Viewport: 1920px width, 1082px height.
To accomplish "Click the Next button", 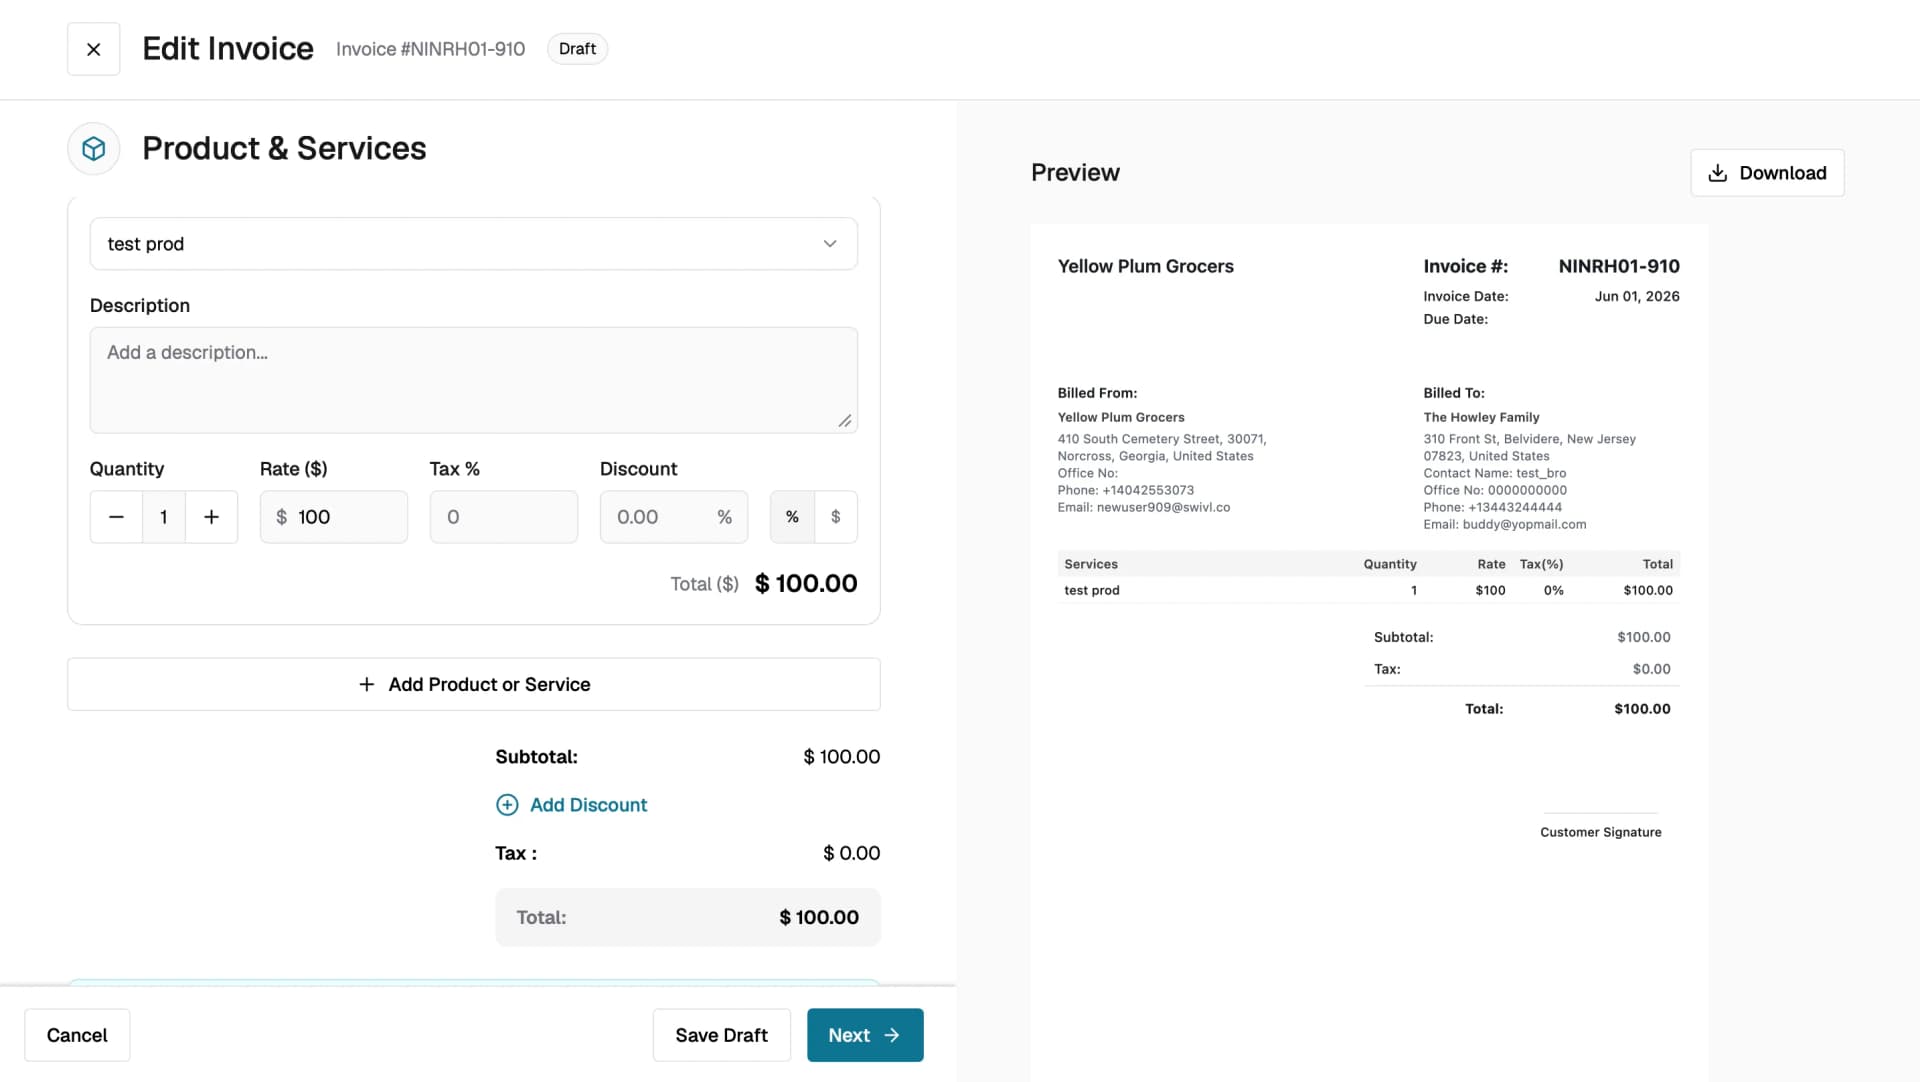I will click(x=865, y=1035).
